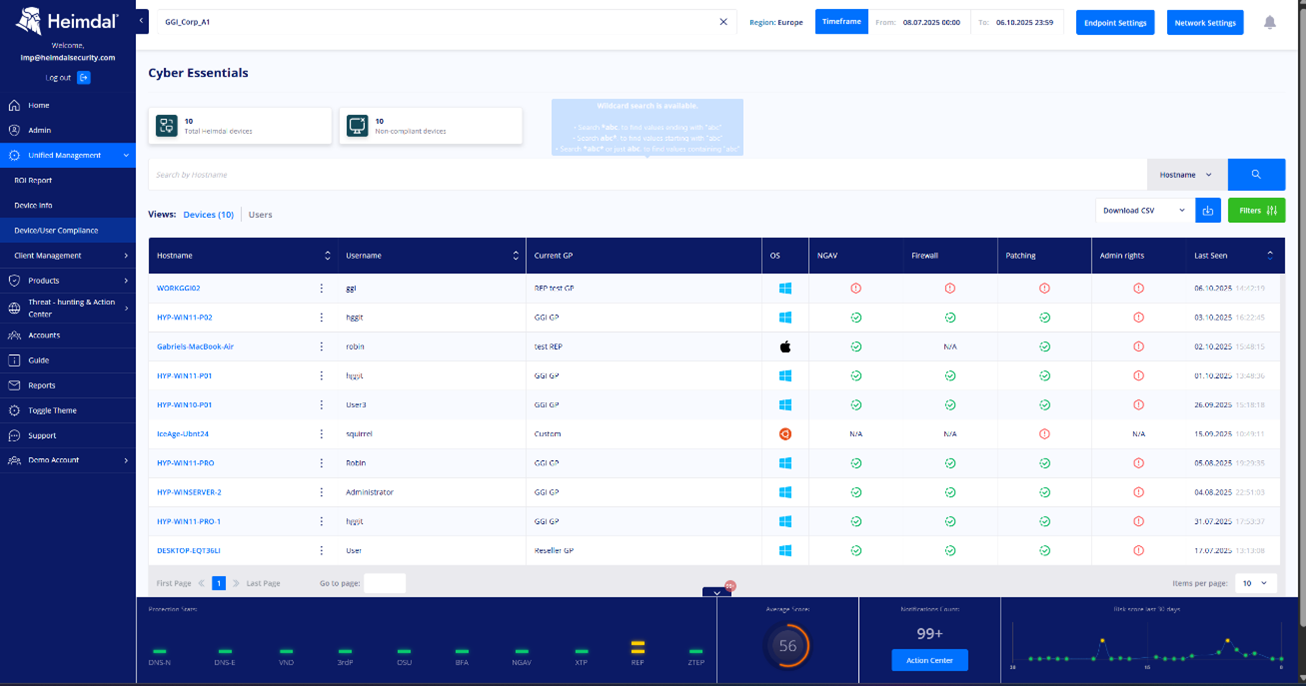1306x686 pixels.
Task: Expand the Products sidebar menu
Action: point(68,280)
